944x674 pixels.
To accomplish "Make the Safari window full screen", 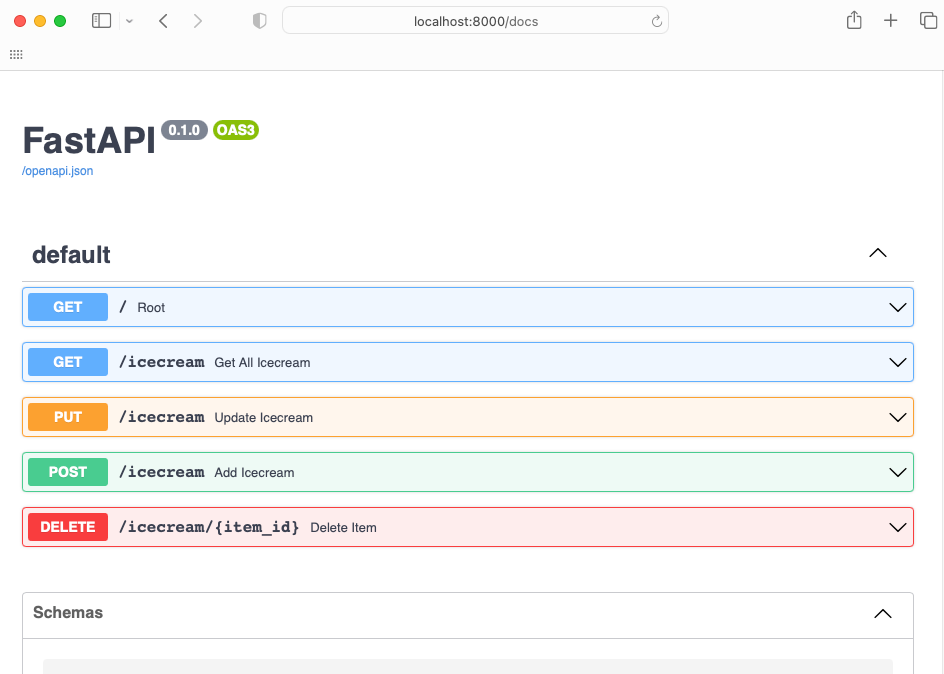I will coord(60,21).
